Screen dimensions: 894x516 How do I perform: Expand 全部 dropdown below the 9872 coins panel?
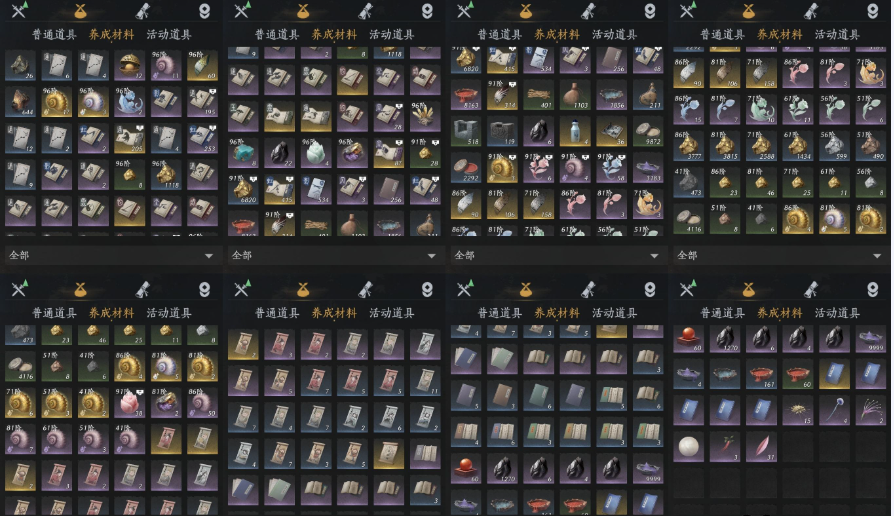[556, 255]
